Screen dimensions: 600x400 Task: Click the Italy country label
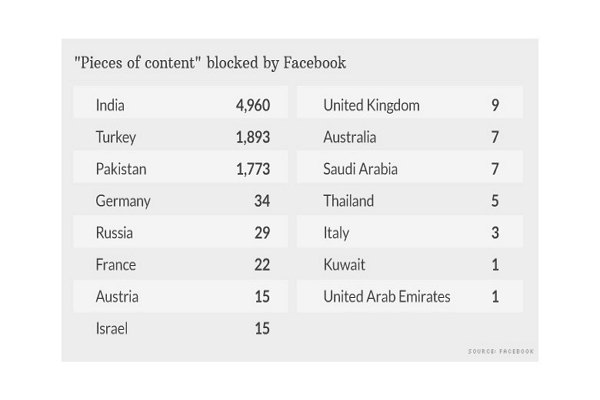[x=336, y=233]
